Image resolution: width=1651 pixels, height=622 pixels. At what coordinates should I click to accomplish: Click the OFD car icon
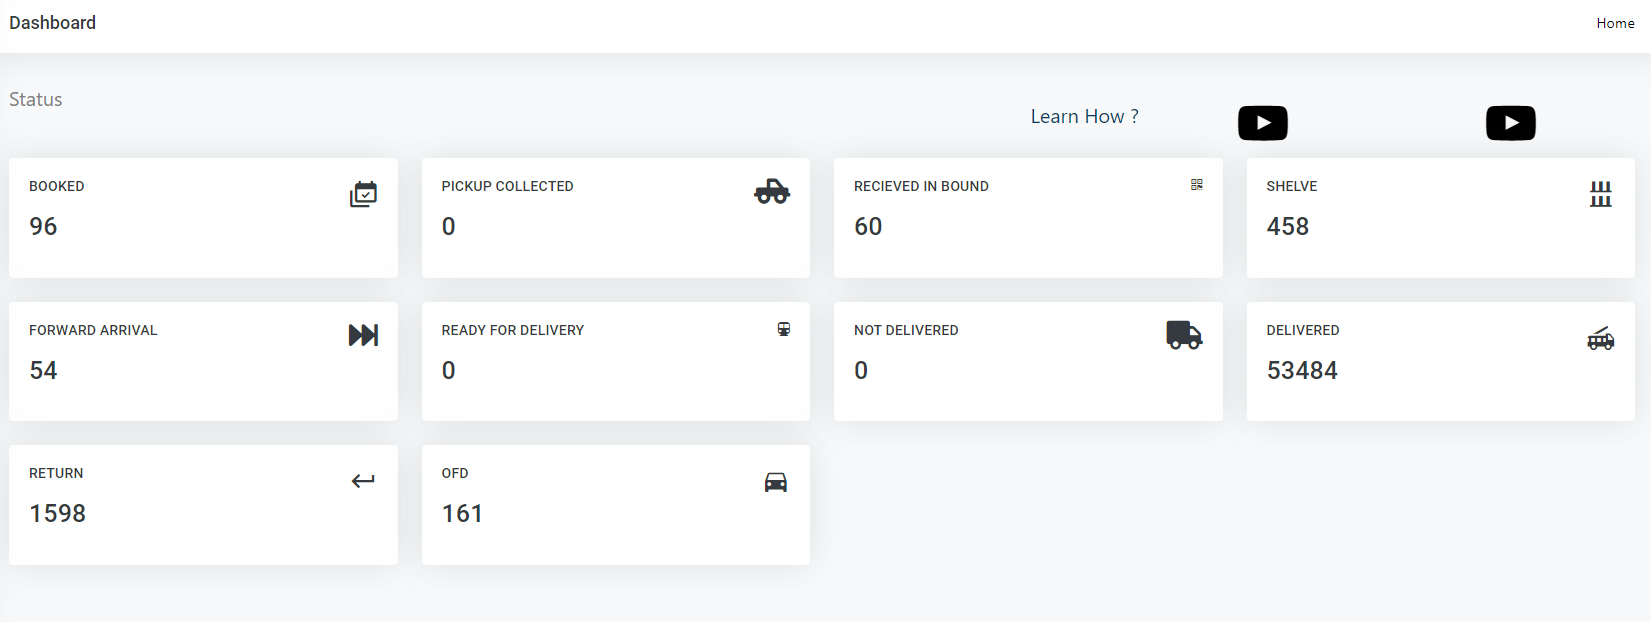pyautogui.click(x=776, y=482)
